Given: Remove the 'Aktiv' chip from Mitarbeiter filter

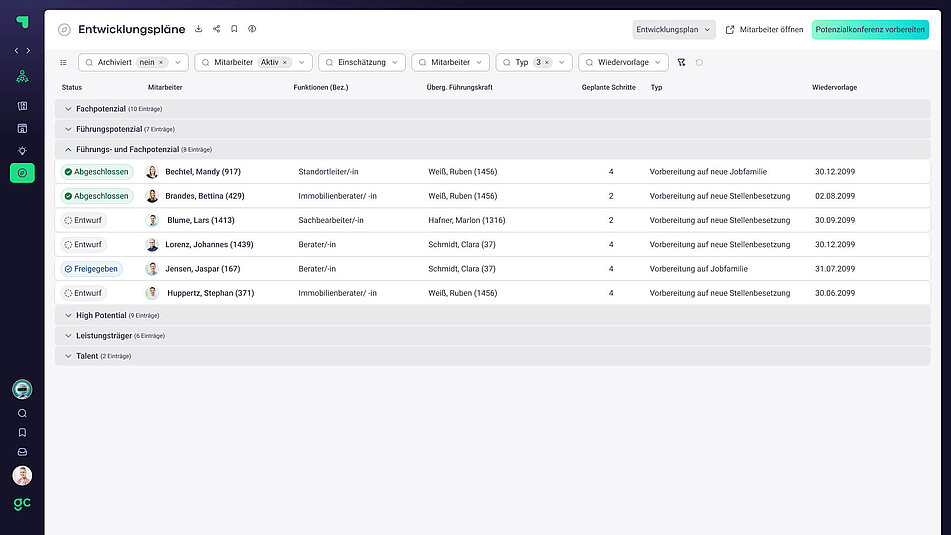Looking at the screenshot, I should 285,62.
